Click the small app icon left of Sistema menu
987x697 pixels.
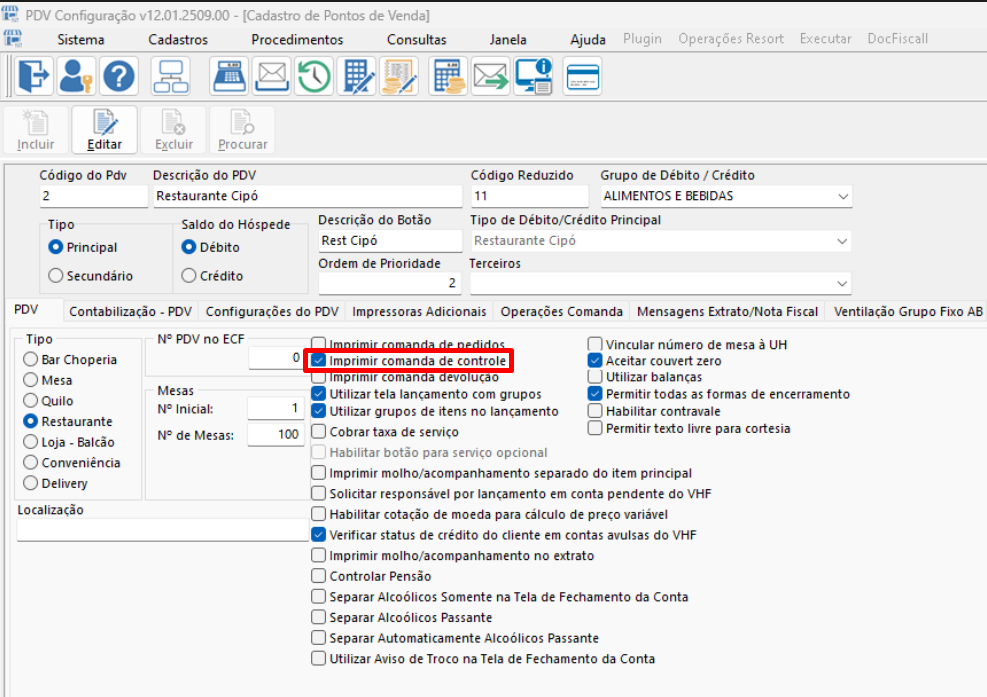[x=13, y=38]
